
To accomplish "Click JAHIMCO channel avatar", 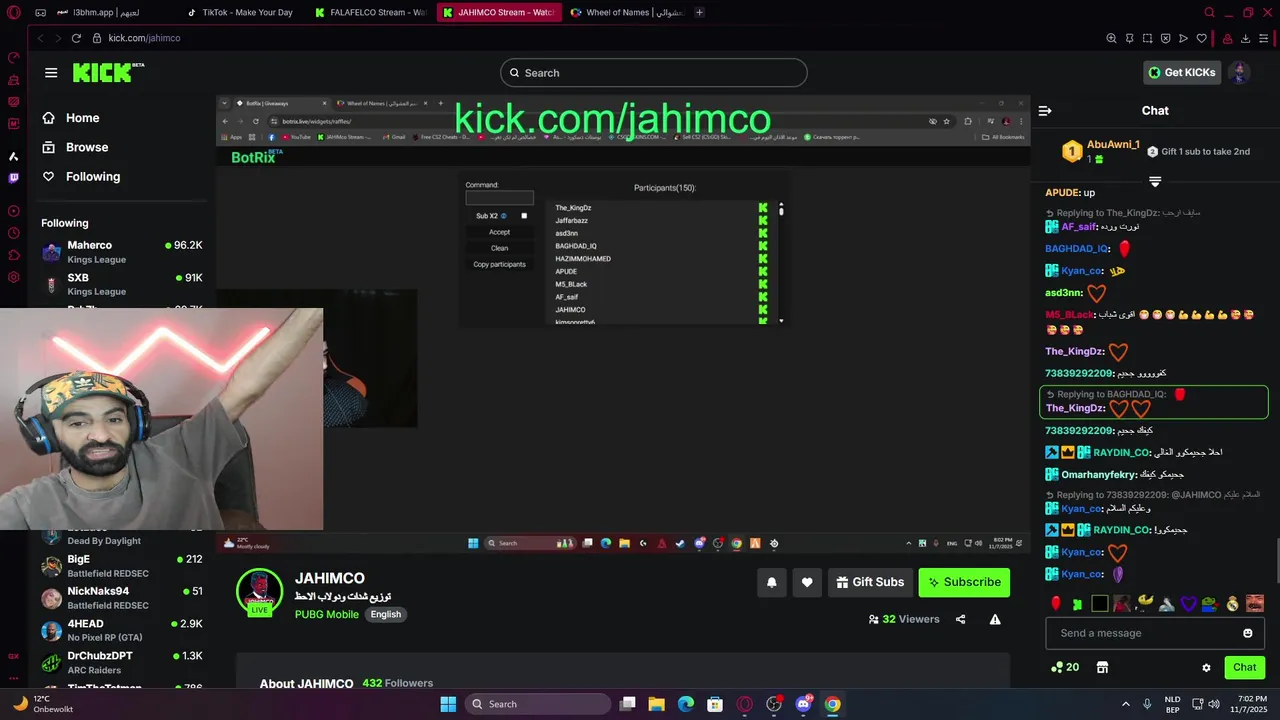I will coord(259,591).
